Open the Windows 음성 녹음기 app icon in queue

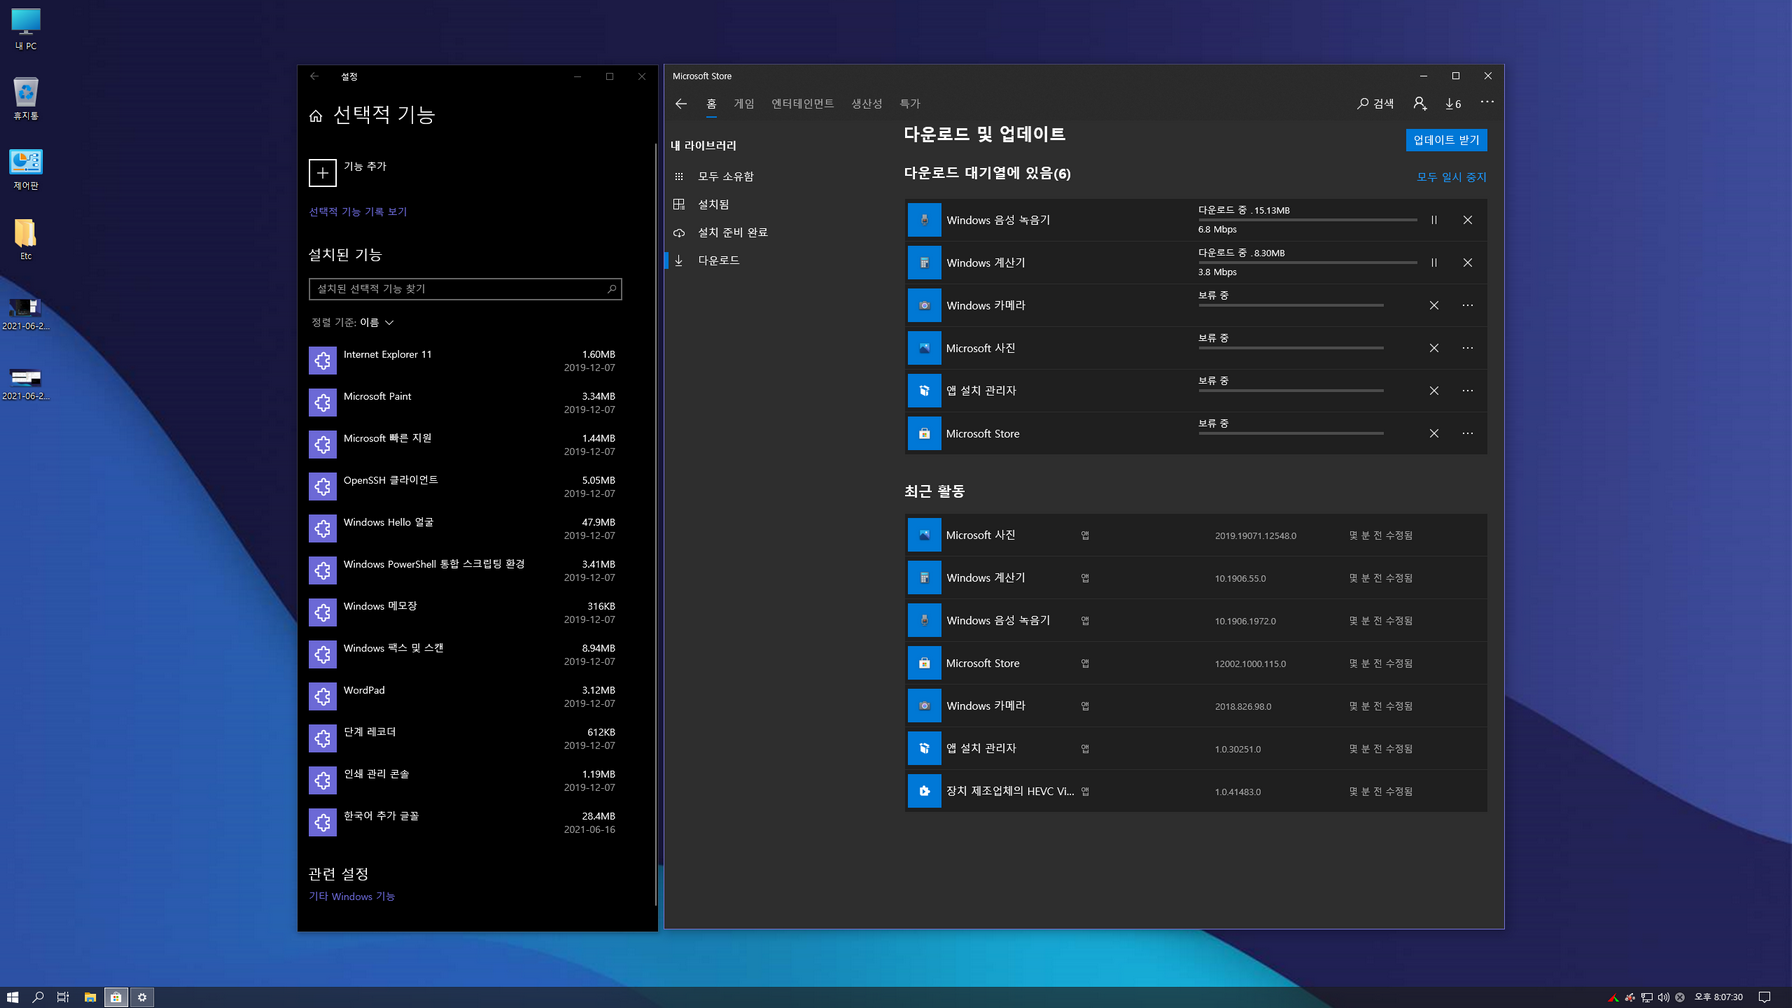(924, 220)
